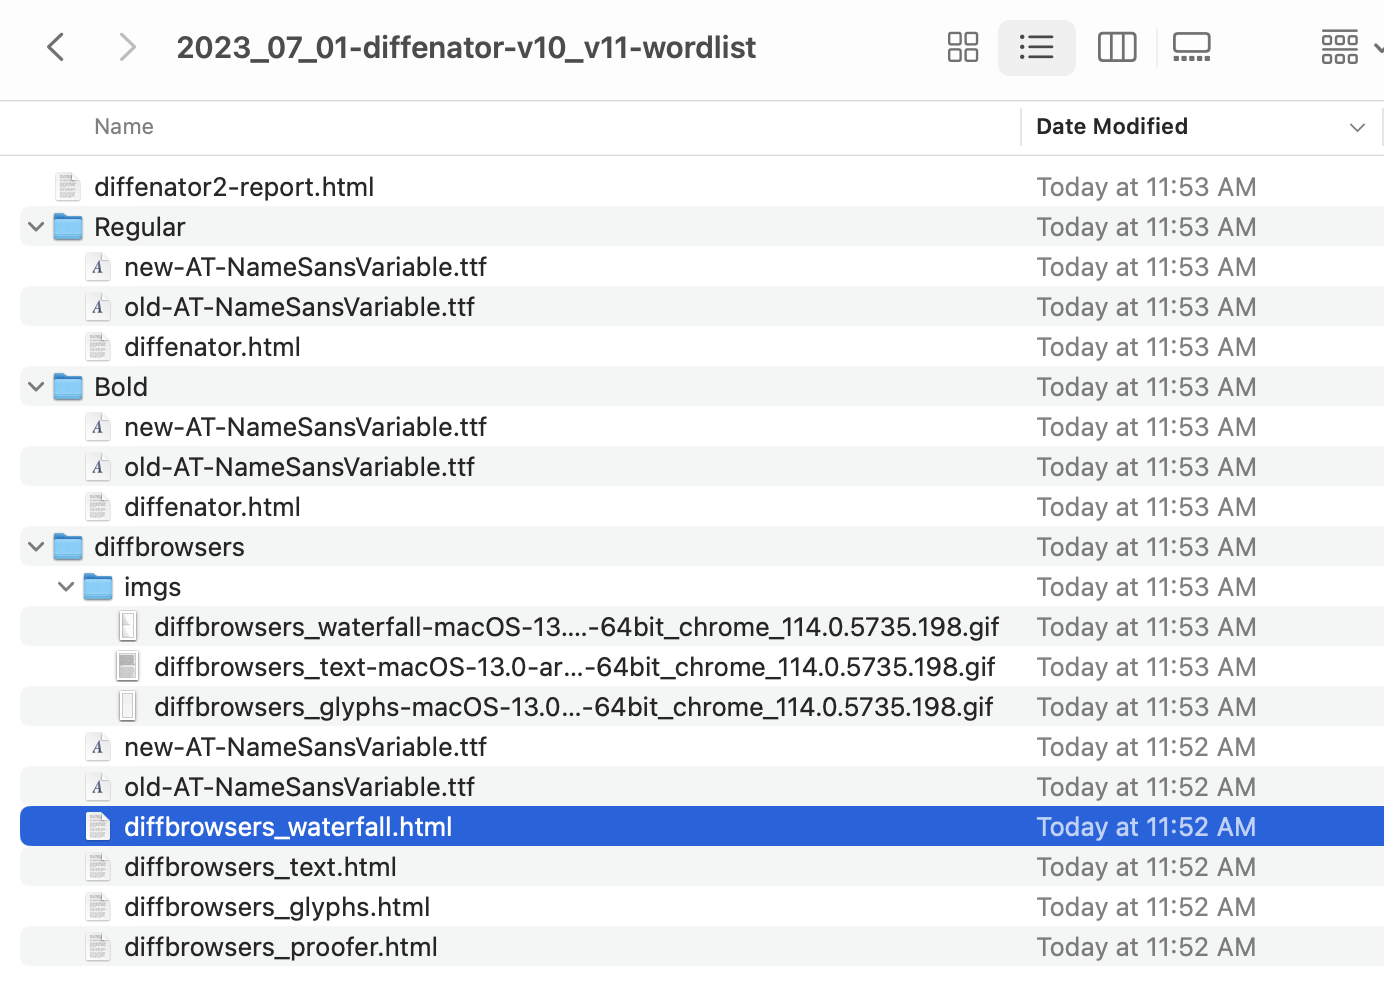Switch to column view mode
This screenshot has width=1384, height=1006.
pos(1116,47)
